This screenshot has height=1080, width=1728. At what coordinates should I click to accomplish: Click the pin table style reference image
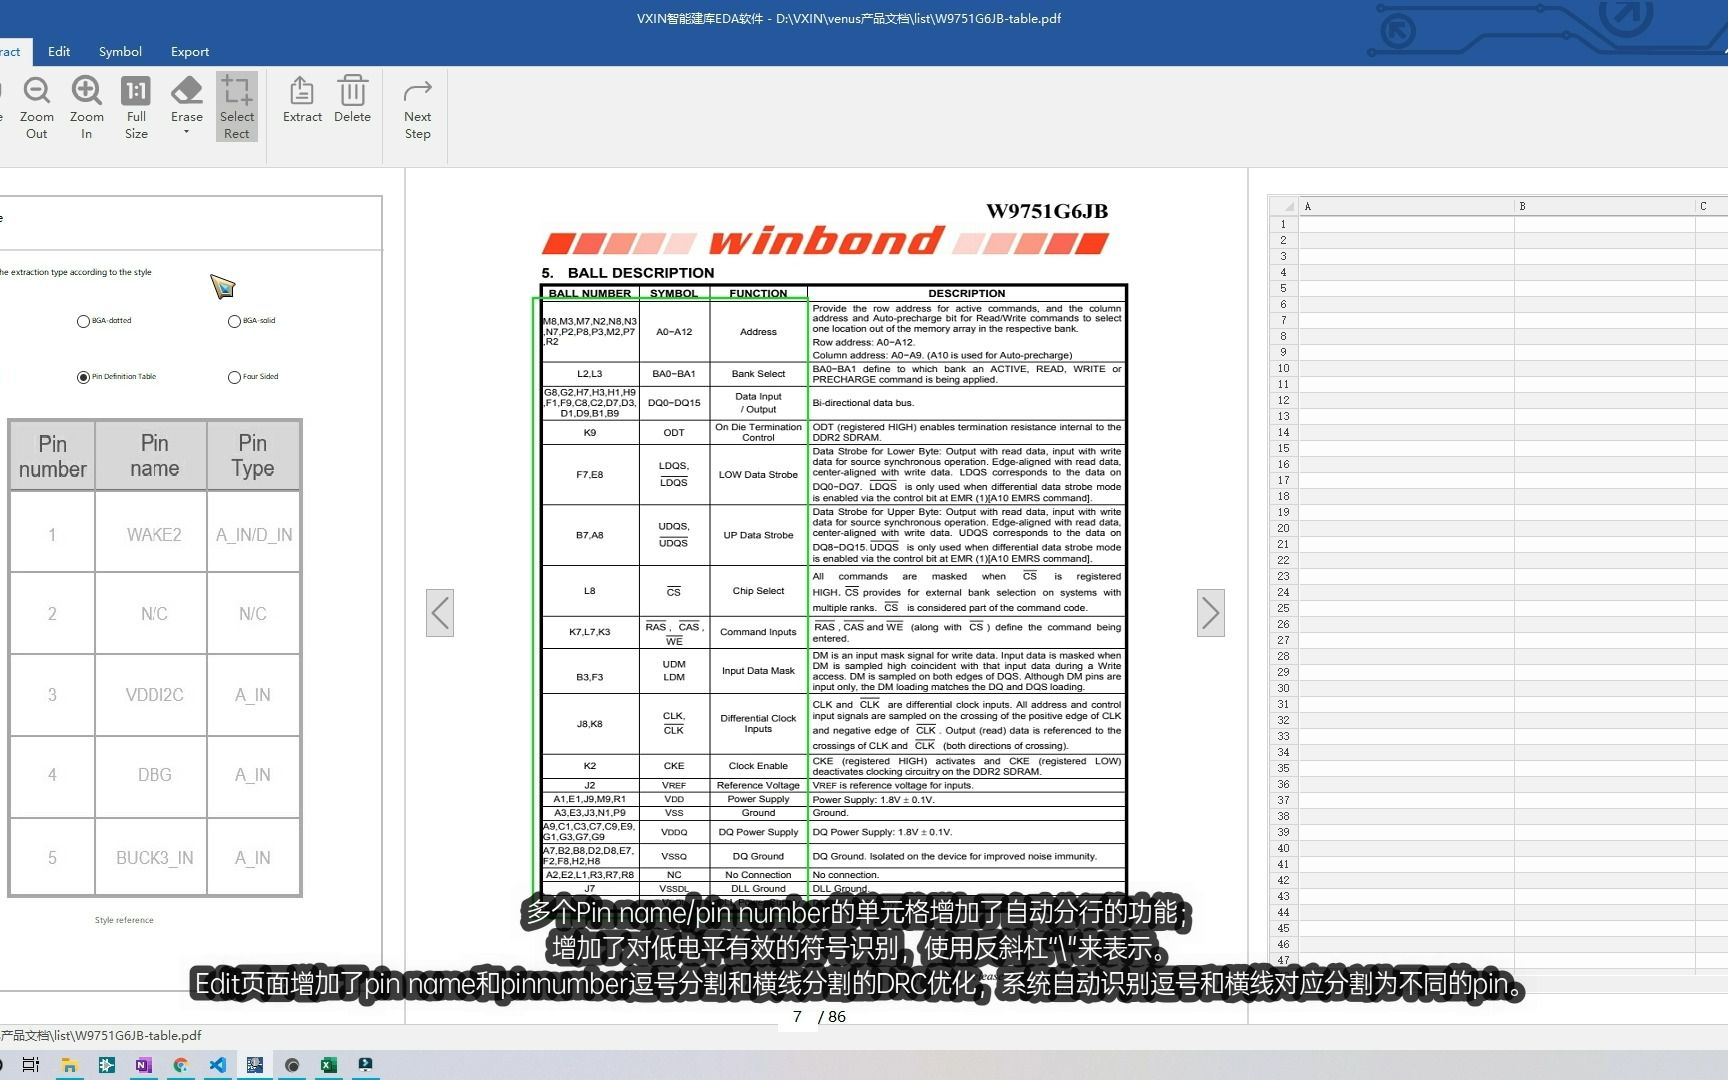[155, 658]
